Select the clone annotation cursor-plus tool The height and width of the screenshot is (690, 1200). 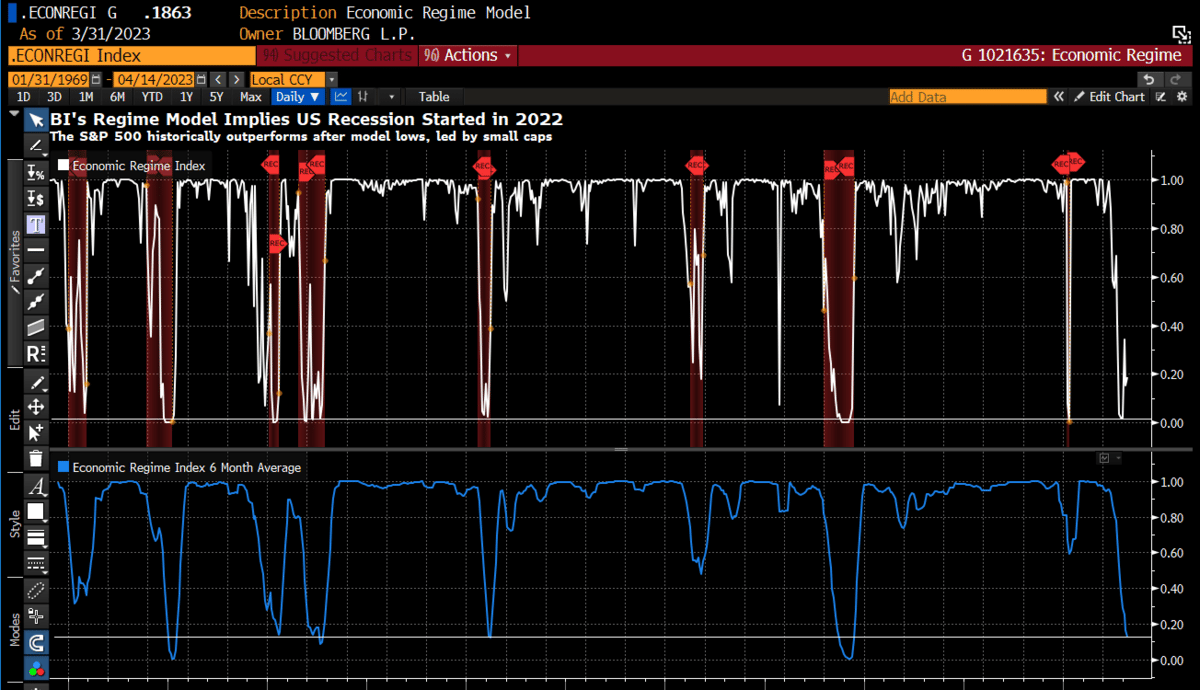pos(36,432)
